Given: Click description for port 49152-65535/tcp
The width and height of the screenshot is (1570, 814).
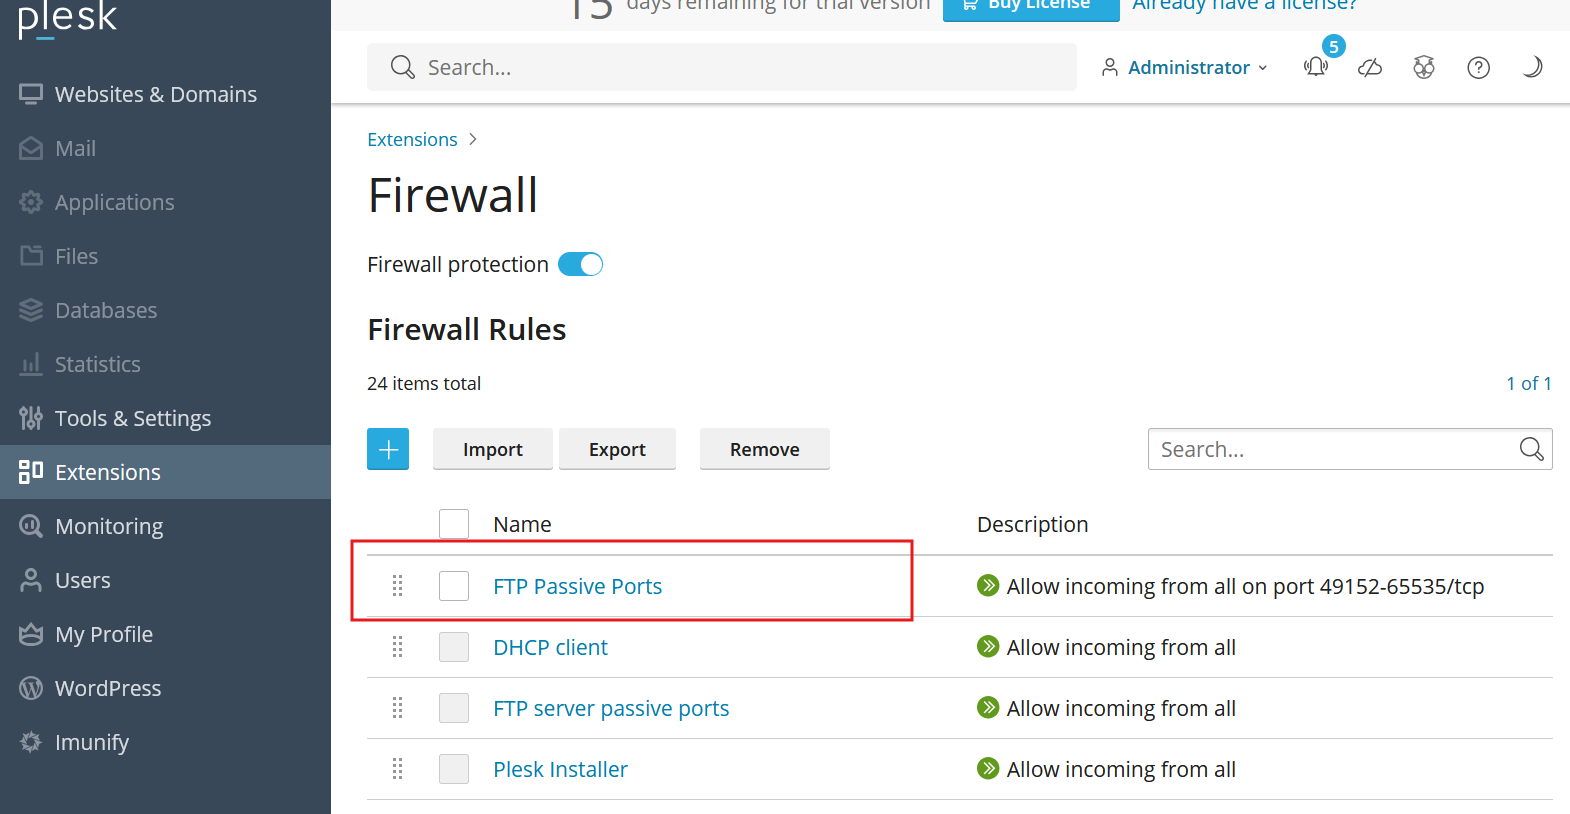Looking at the screenshot, I should (x=1245, y=586).
